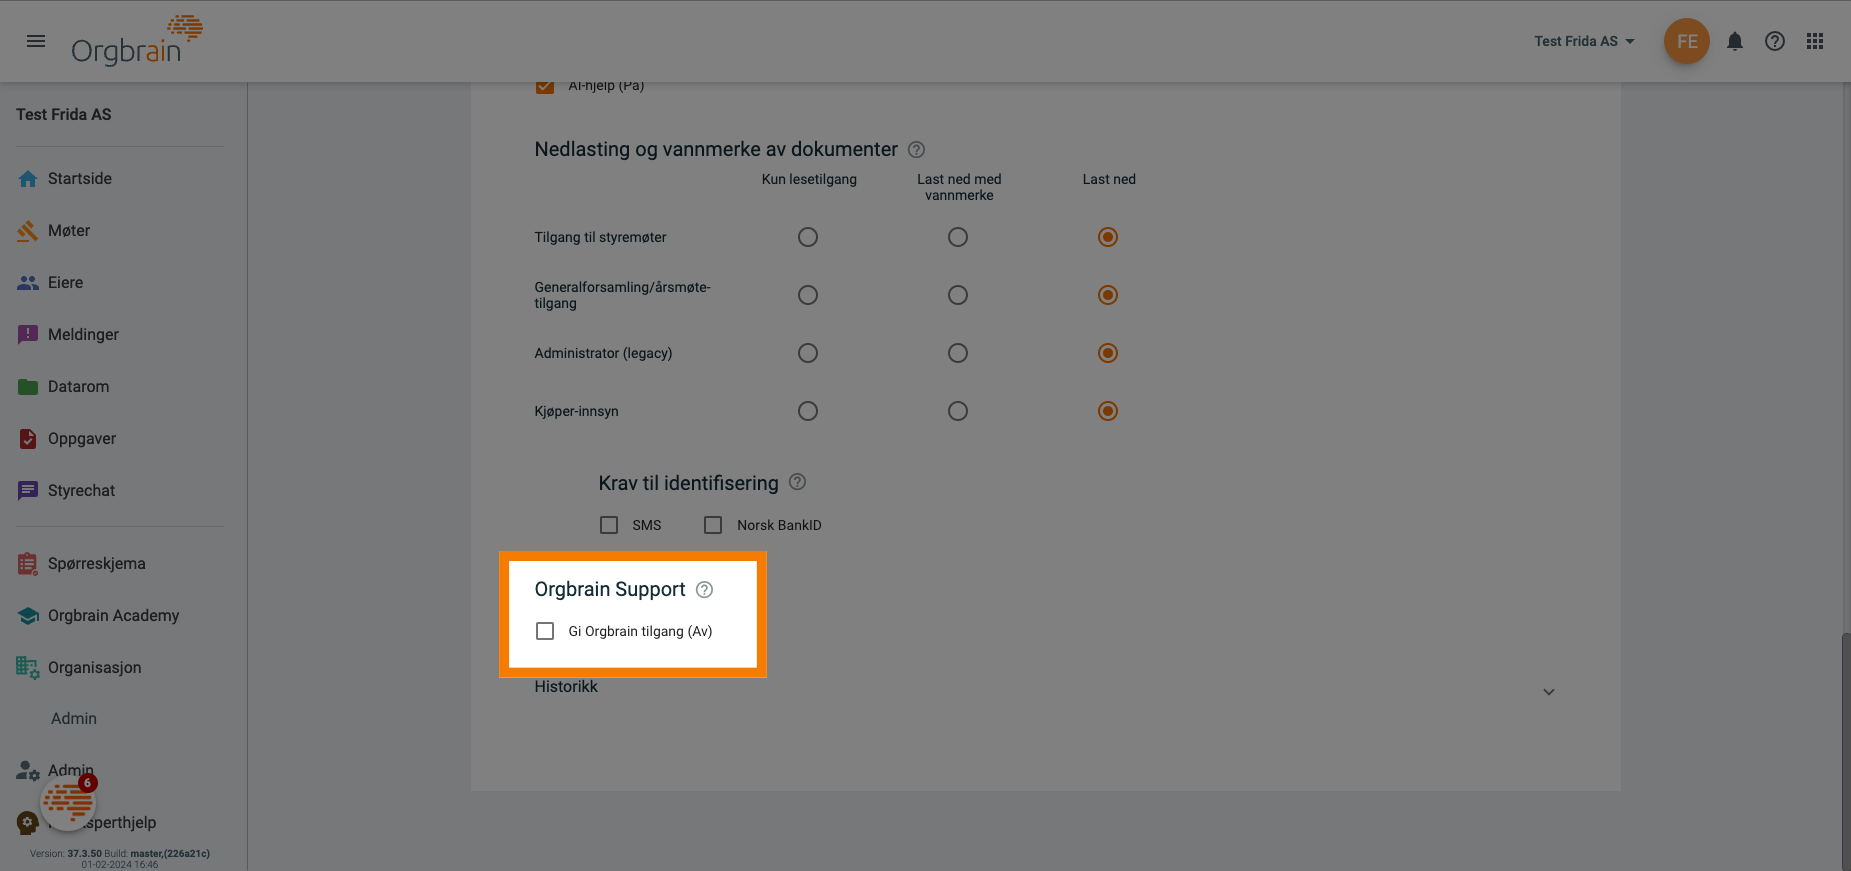Click the notification bell icon
This screenshot has height=871, width=1851.
(x=1735, y=41)
